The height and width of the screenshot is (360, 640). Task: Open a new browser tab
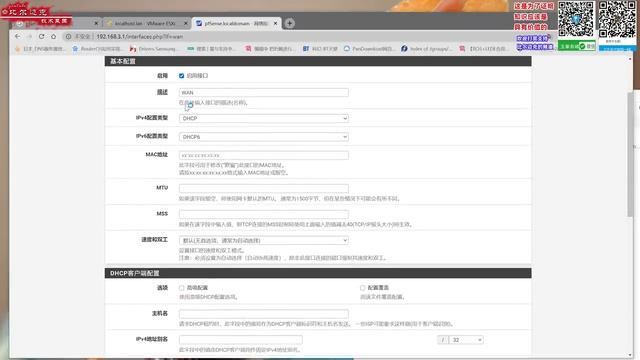coord(289,23)
